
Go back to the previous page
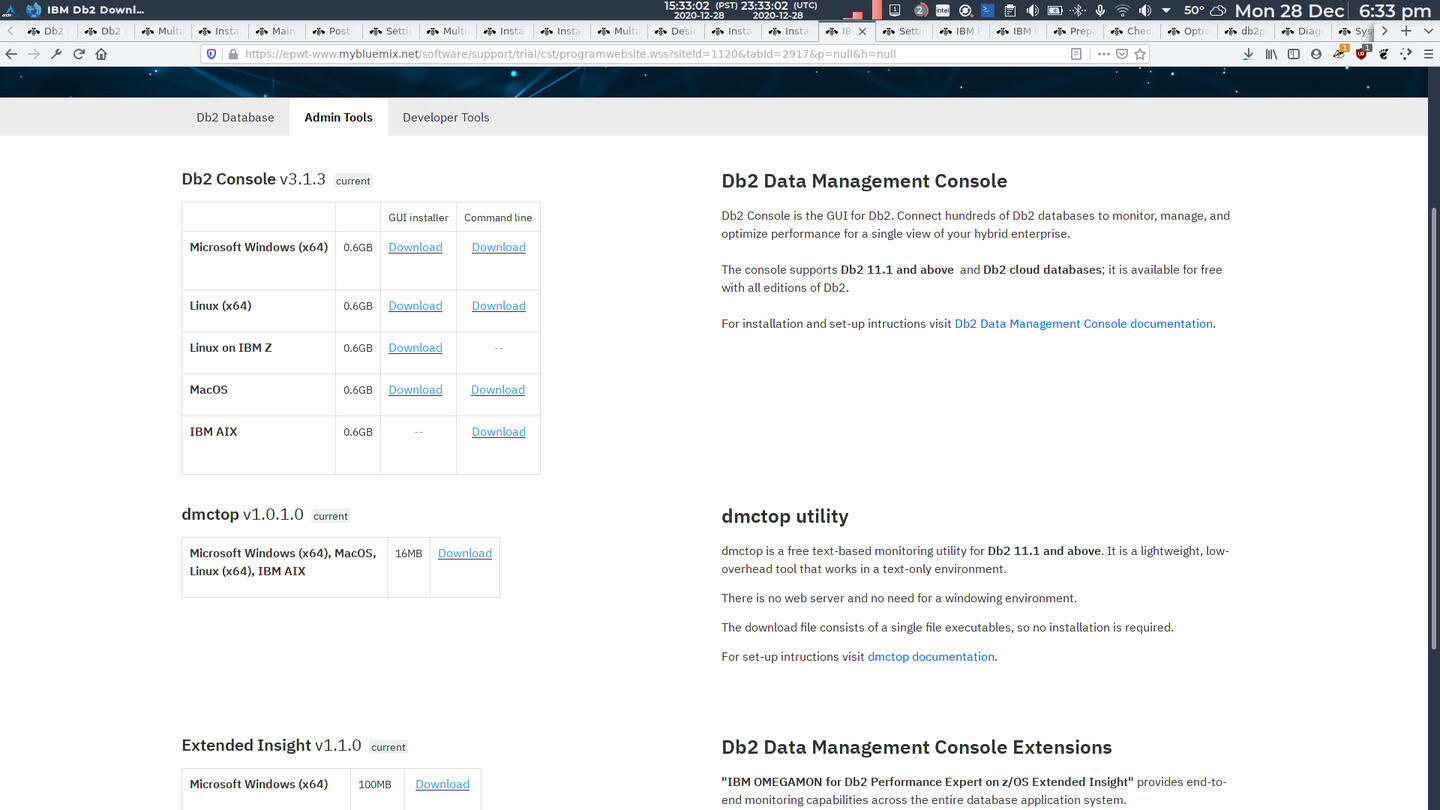[x=12, y=54]
